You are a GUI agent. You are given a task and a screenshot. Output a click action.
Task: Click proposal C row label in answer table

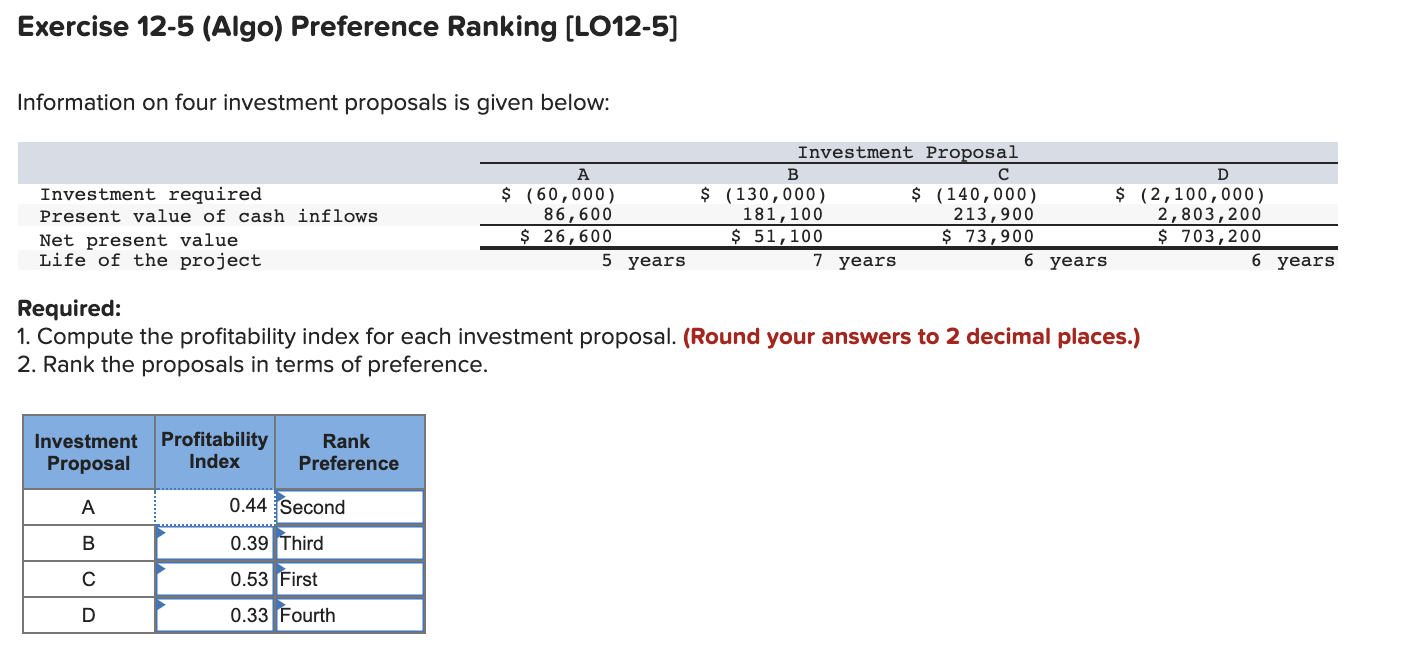87,578
